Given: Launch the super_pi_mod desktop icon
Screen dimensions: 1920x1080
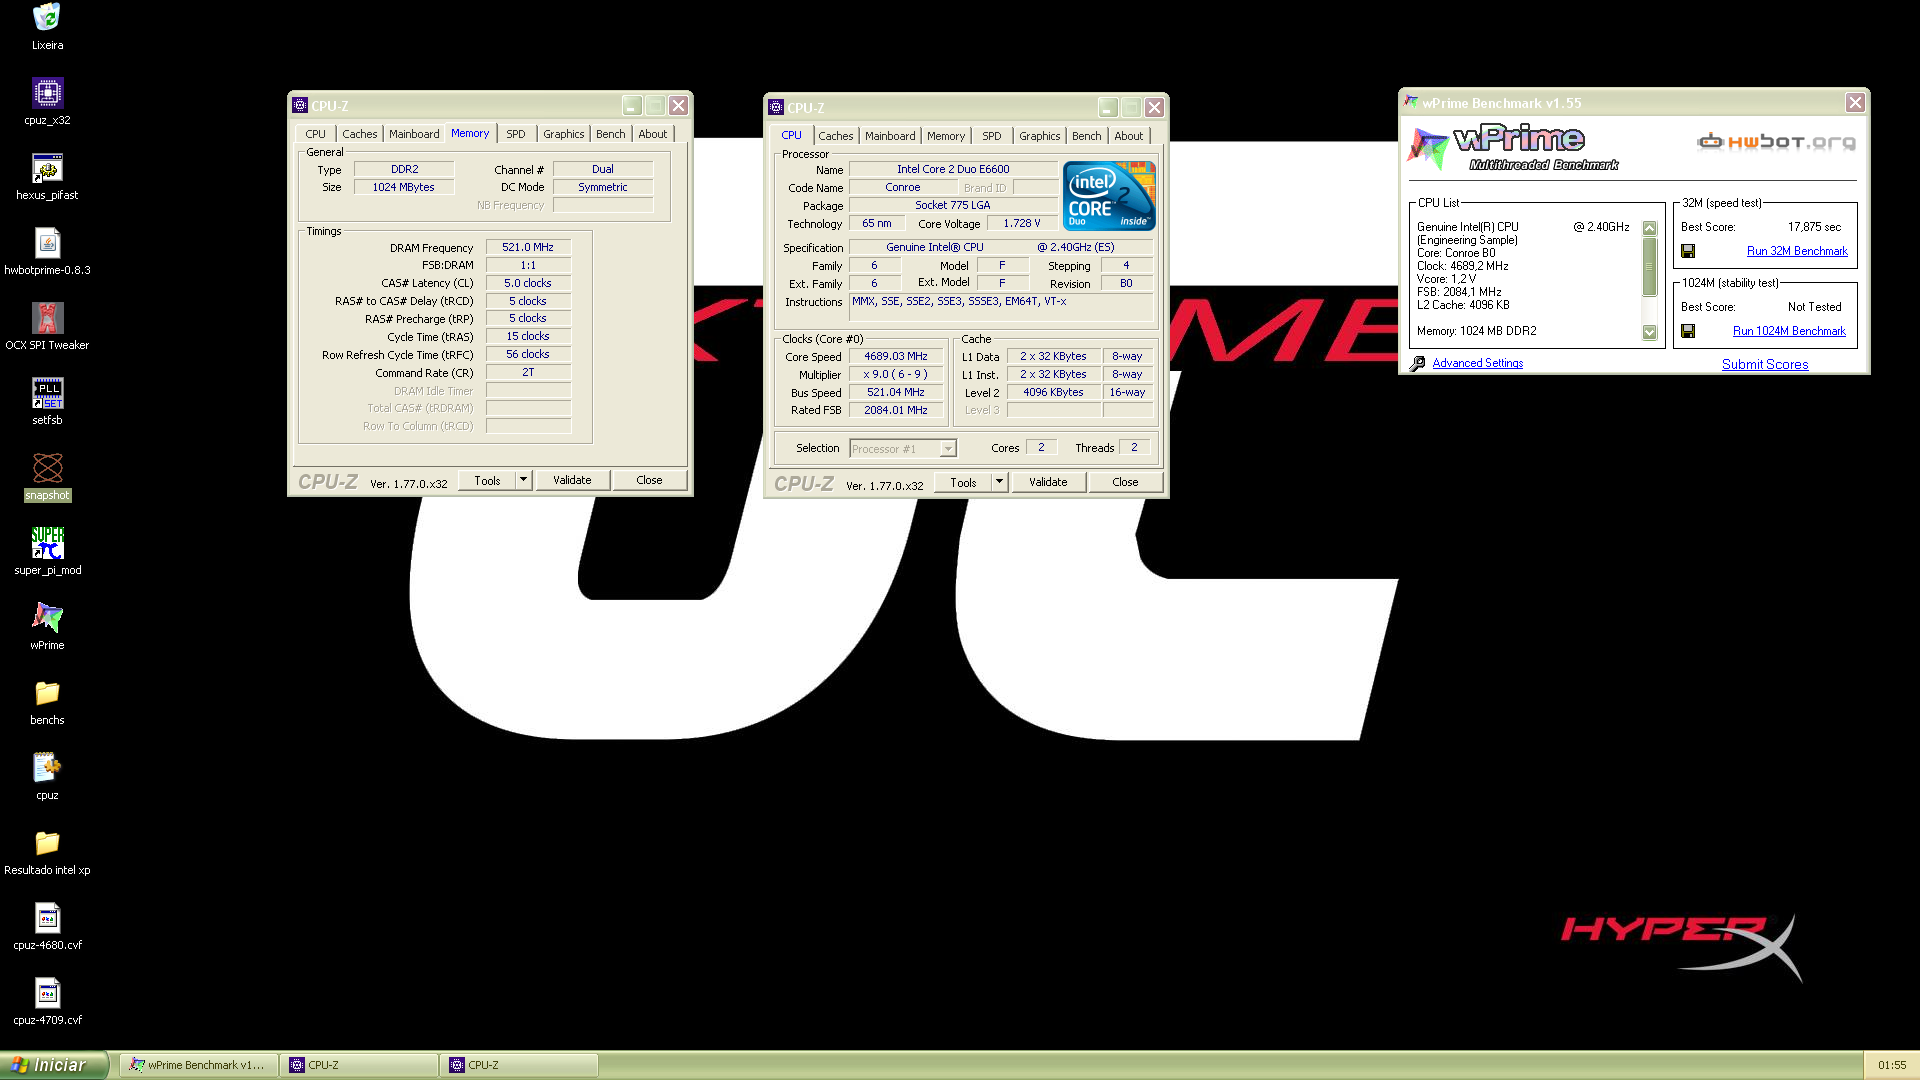Looking at the screenshot, I should click(x=47, y=543).
